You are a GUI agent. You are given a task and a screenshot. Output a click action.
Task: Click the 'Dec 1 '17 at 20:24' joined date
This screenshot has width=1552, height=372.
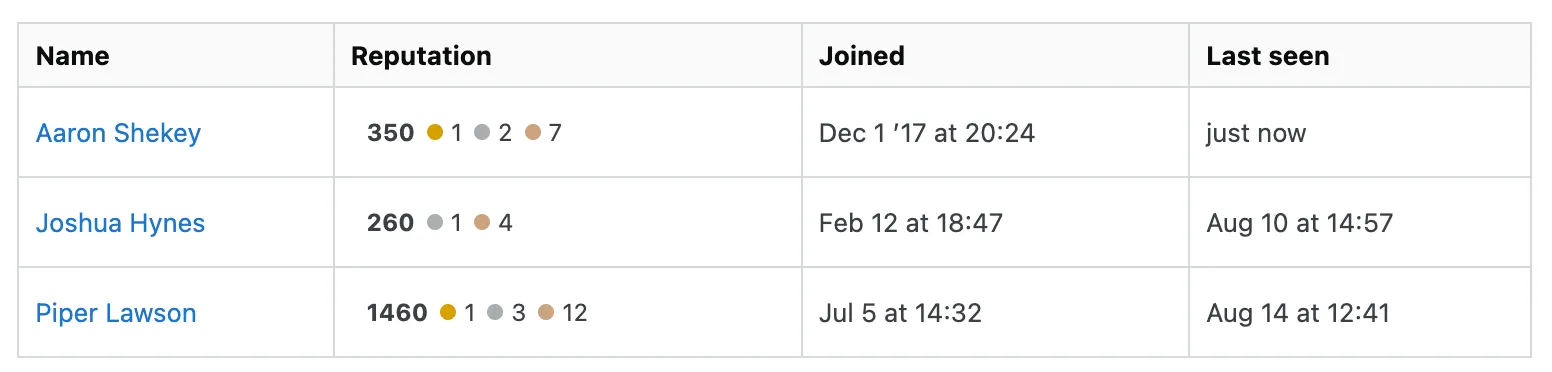tap(927, 133)
